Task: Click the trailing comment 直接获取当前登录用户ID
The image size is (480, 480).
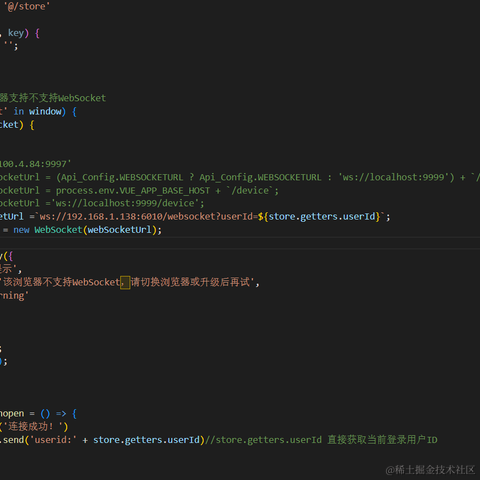Action: click(x=382, y=440)
